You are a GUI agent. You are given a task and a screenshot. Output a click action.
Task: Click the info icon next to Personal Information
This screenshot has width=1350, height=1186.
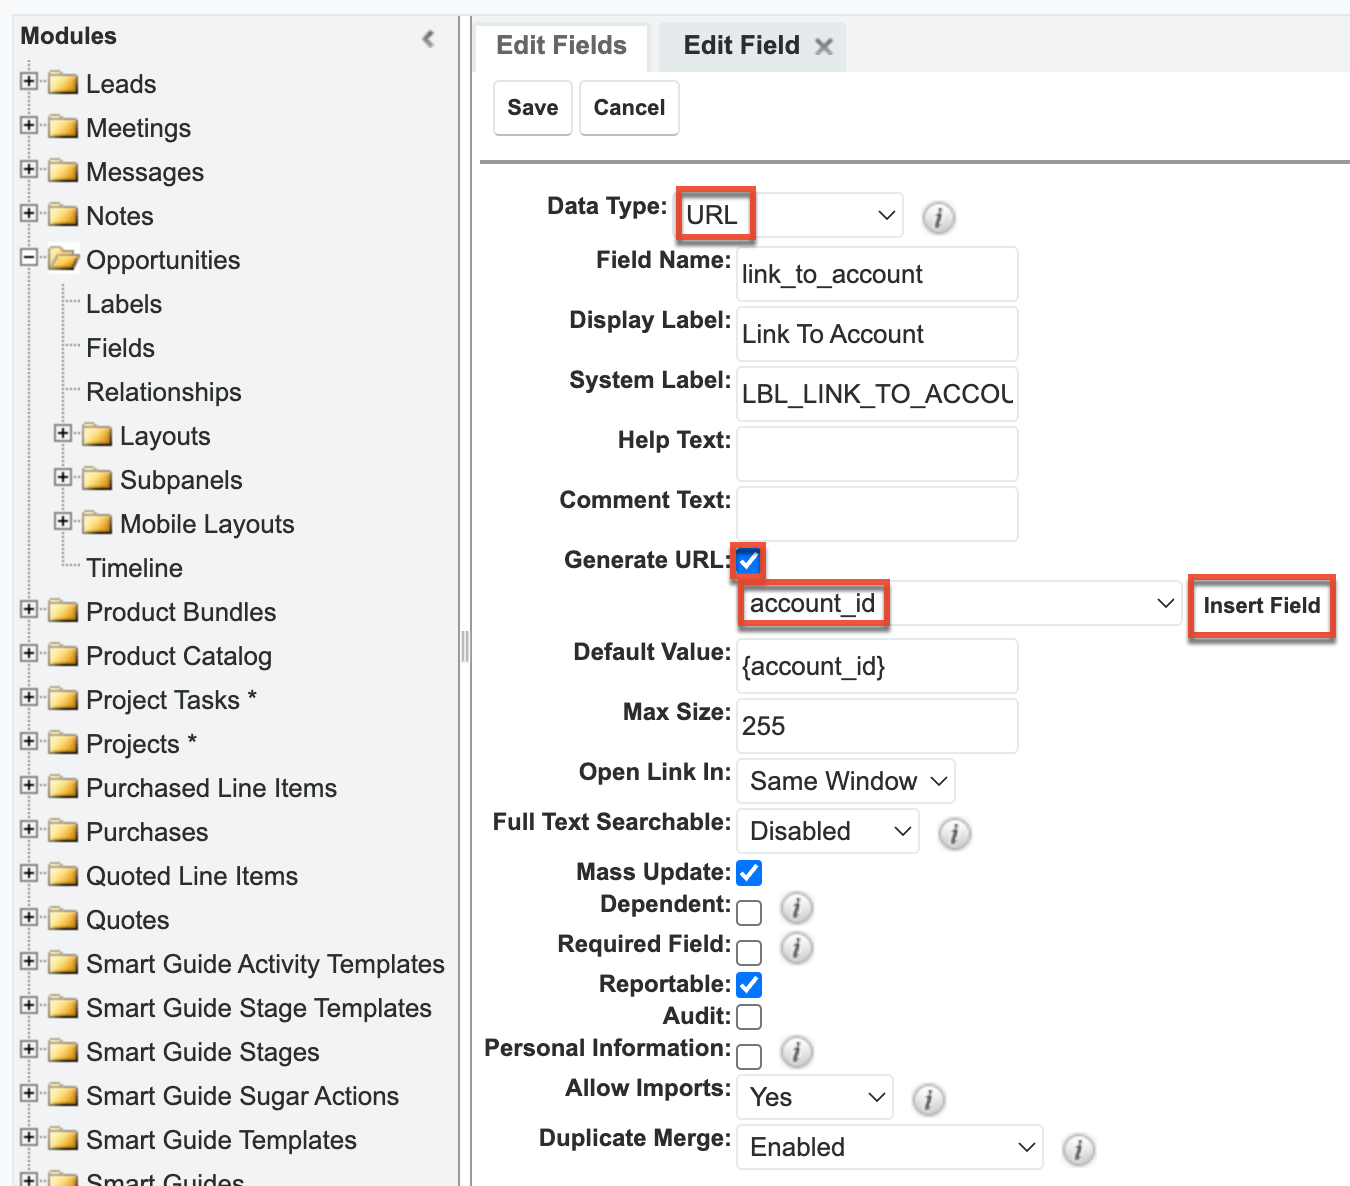(797, 1052)
